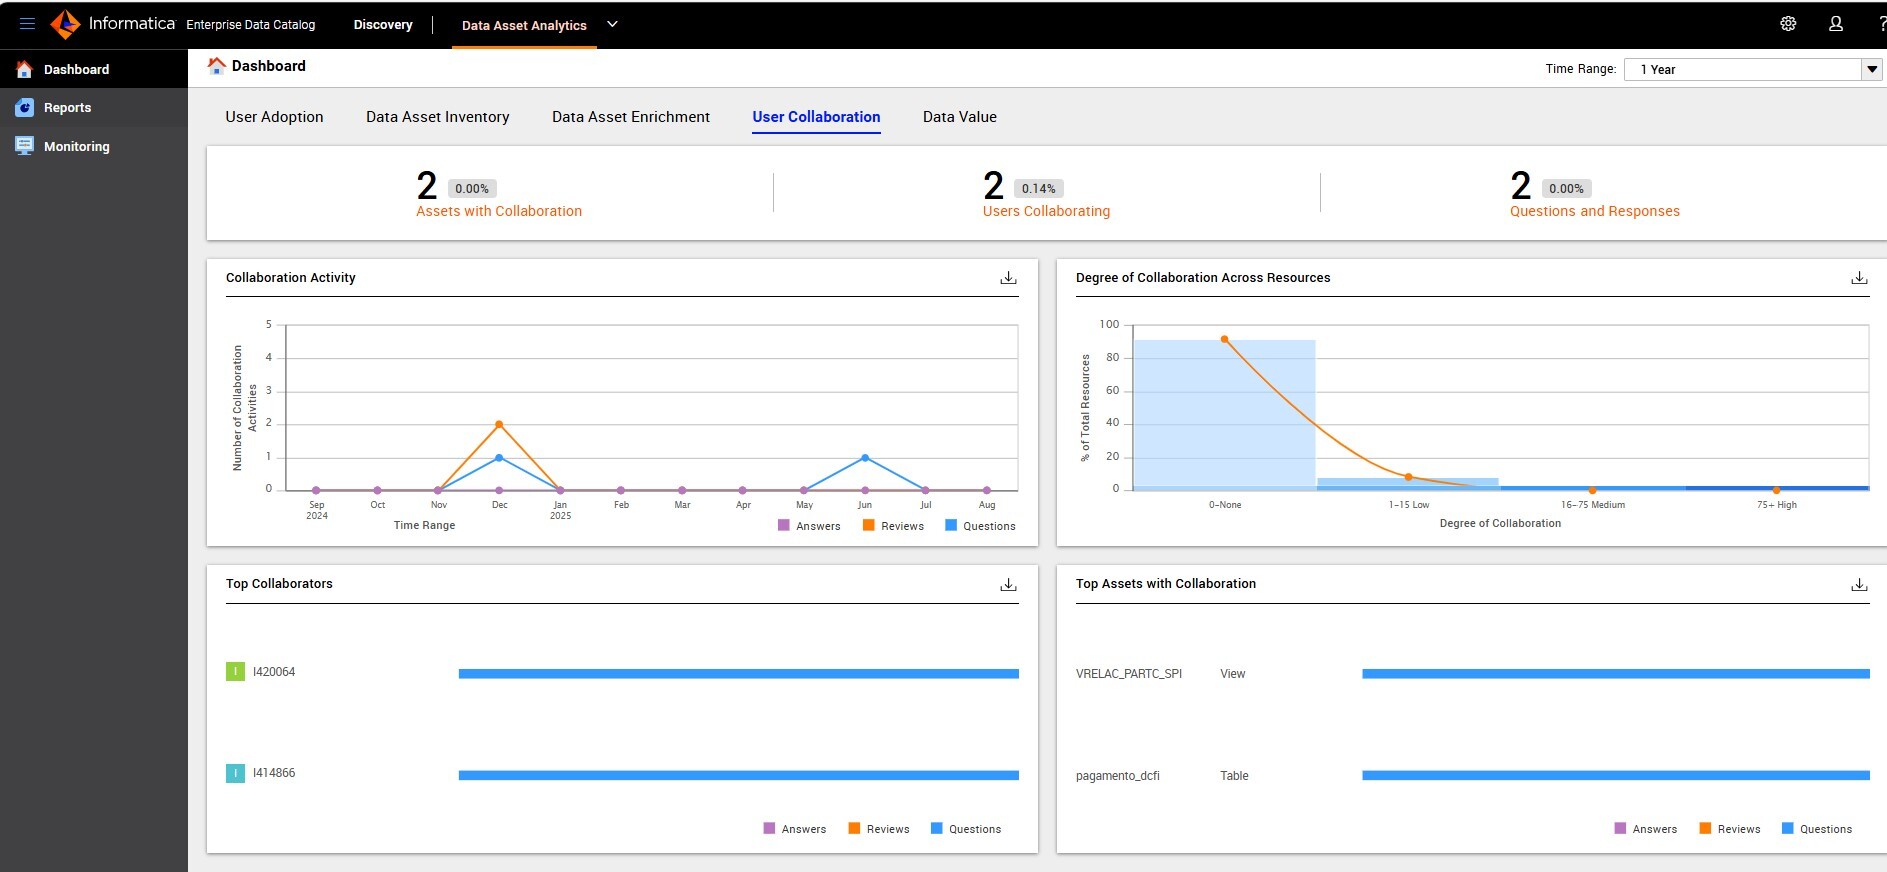
Task: Open Reports in the sidebar
Action: (x=67, y=108)
